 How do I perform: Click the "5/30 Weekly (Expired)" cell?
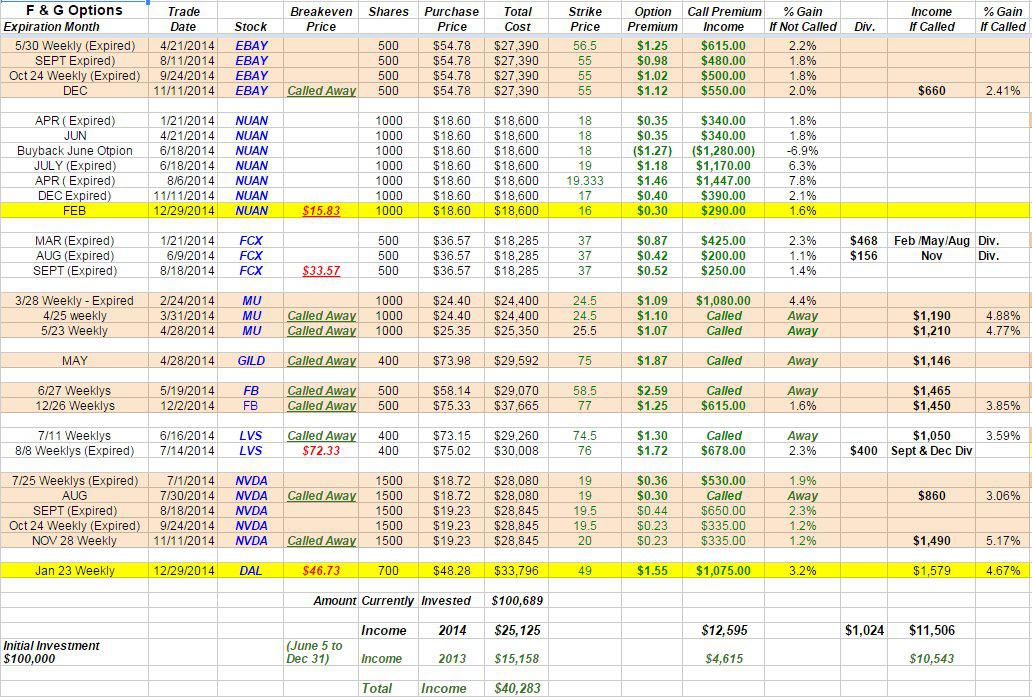tap(74, 46)
